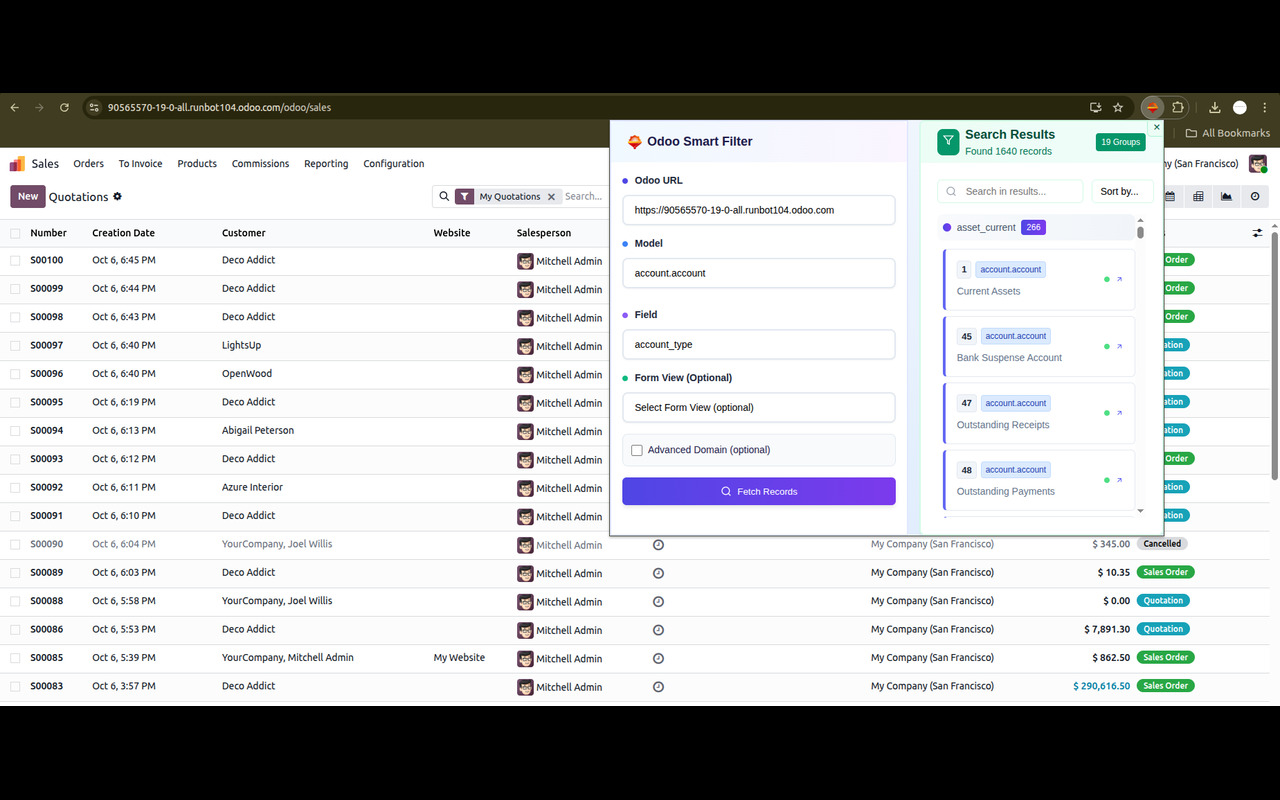Open the Configuration menu
Image resolution: width=1280 pixels, height=800 pixels.
tap(394, 163)
